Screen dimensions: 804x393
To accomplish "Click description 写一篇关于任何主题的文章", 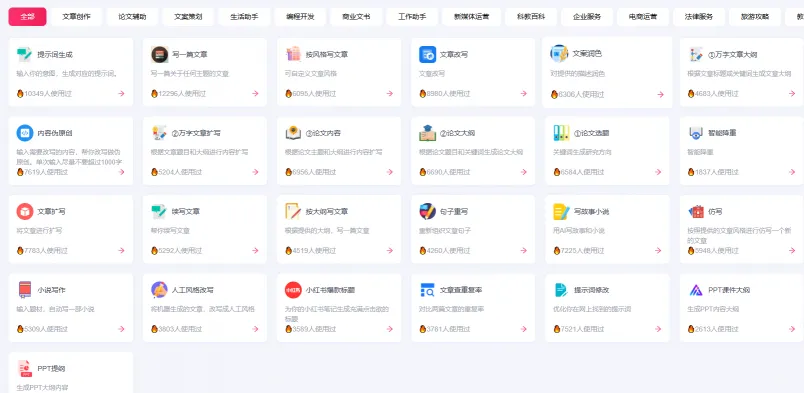I will pyautogui.click(x=190, y=74).
